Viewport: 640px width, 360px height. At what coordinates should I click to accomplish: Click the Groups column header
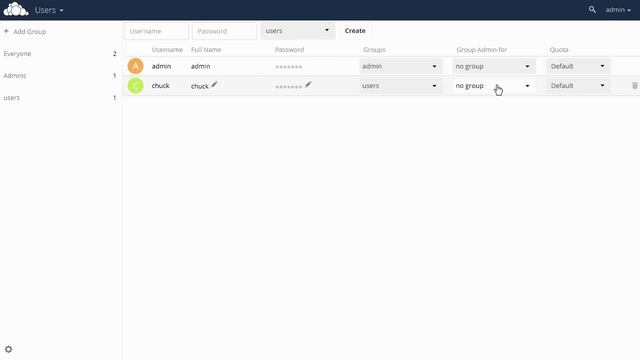click(x=374, y=49)
